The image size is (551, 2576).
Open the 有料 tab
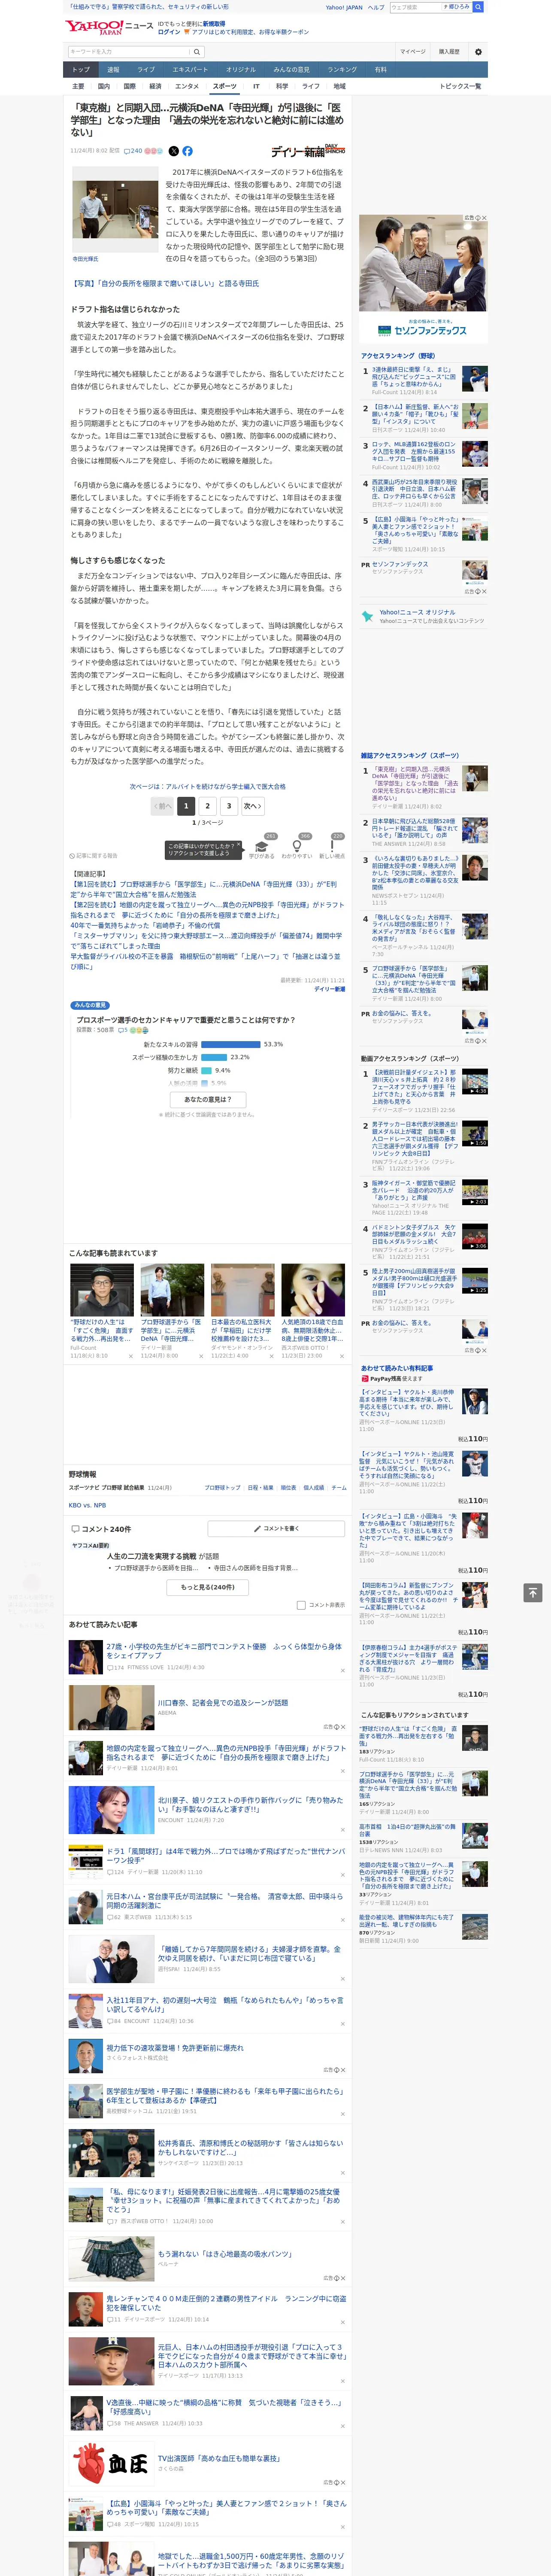tap(380, 70)
